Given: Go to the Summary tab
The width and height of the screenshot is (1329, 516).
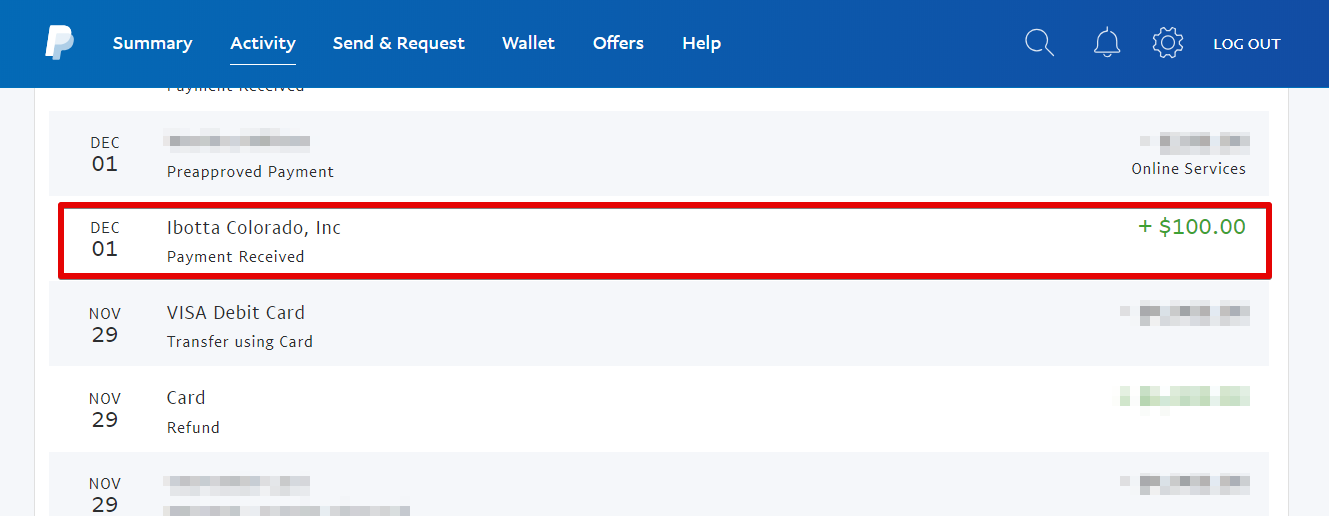Looking at the screenshot, I should click(152, 43).
